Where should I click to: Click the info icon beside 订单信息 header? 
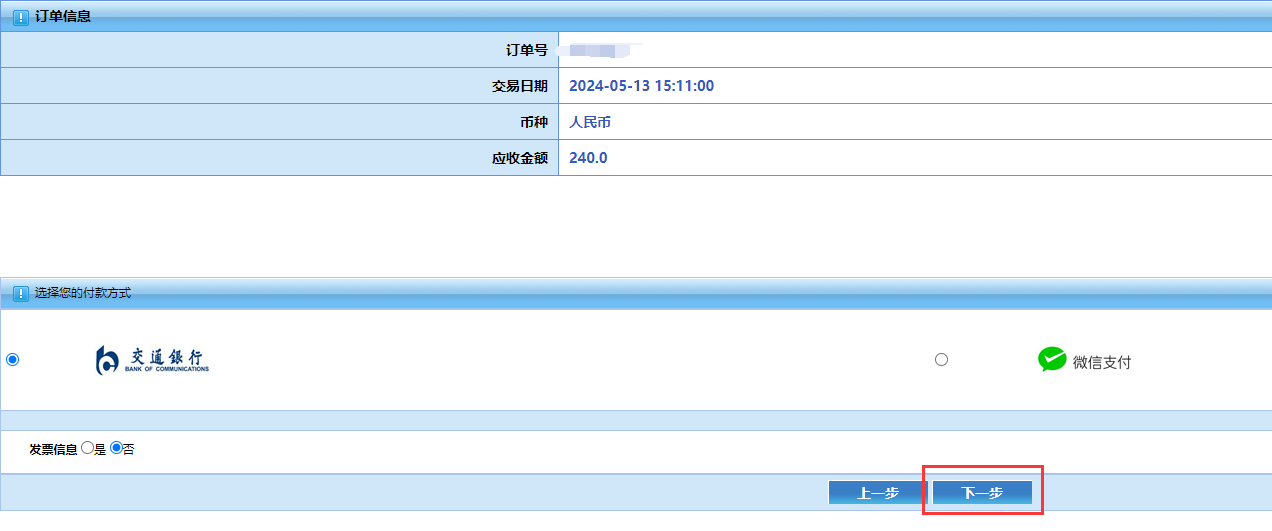coord(21,17)
